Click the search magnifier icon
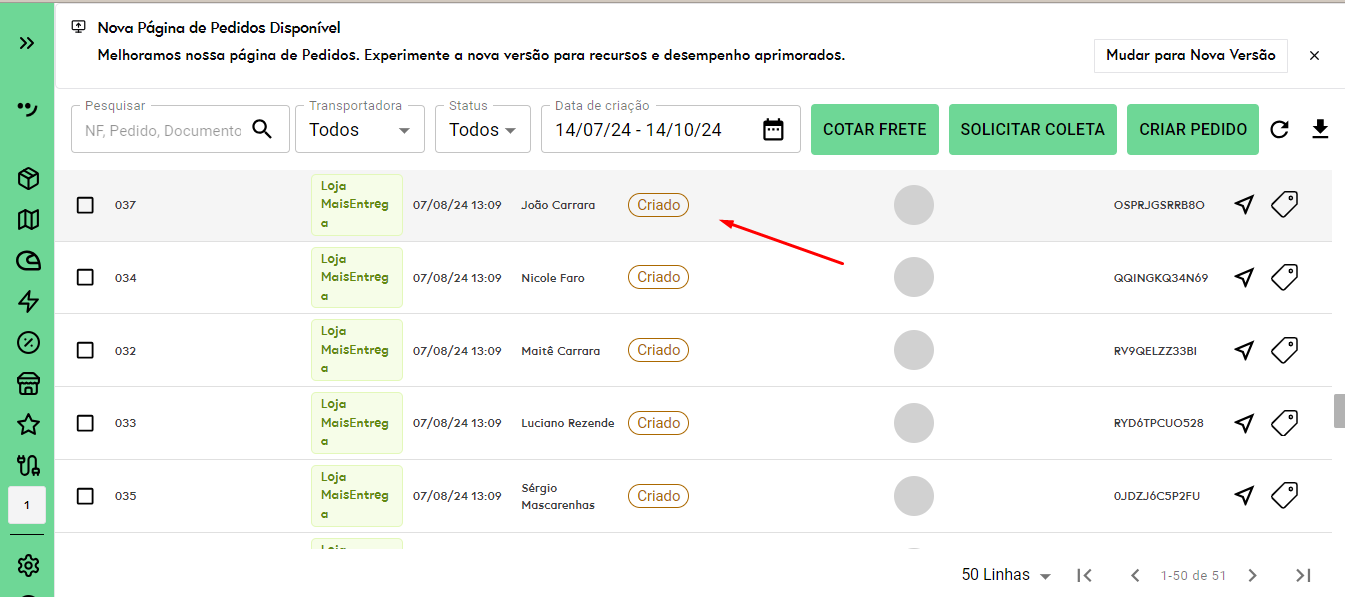The height and width of the screenshot is (597, 1345). point(262,129)
